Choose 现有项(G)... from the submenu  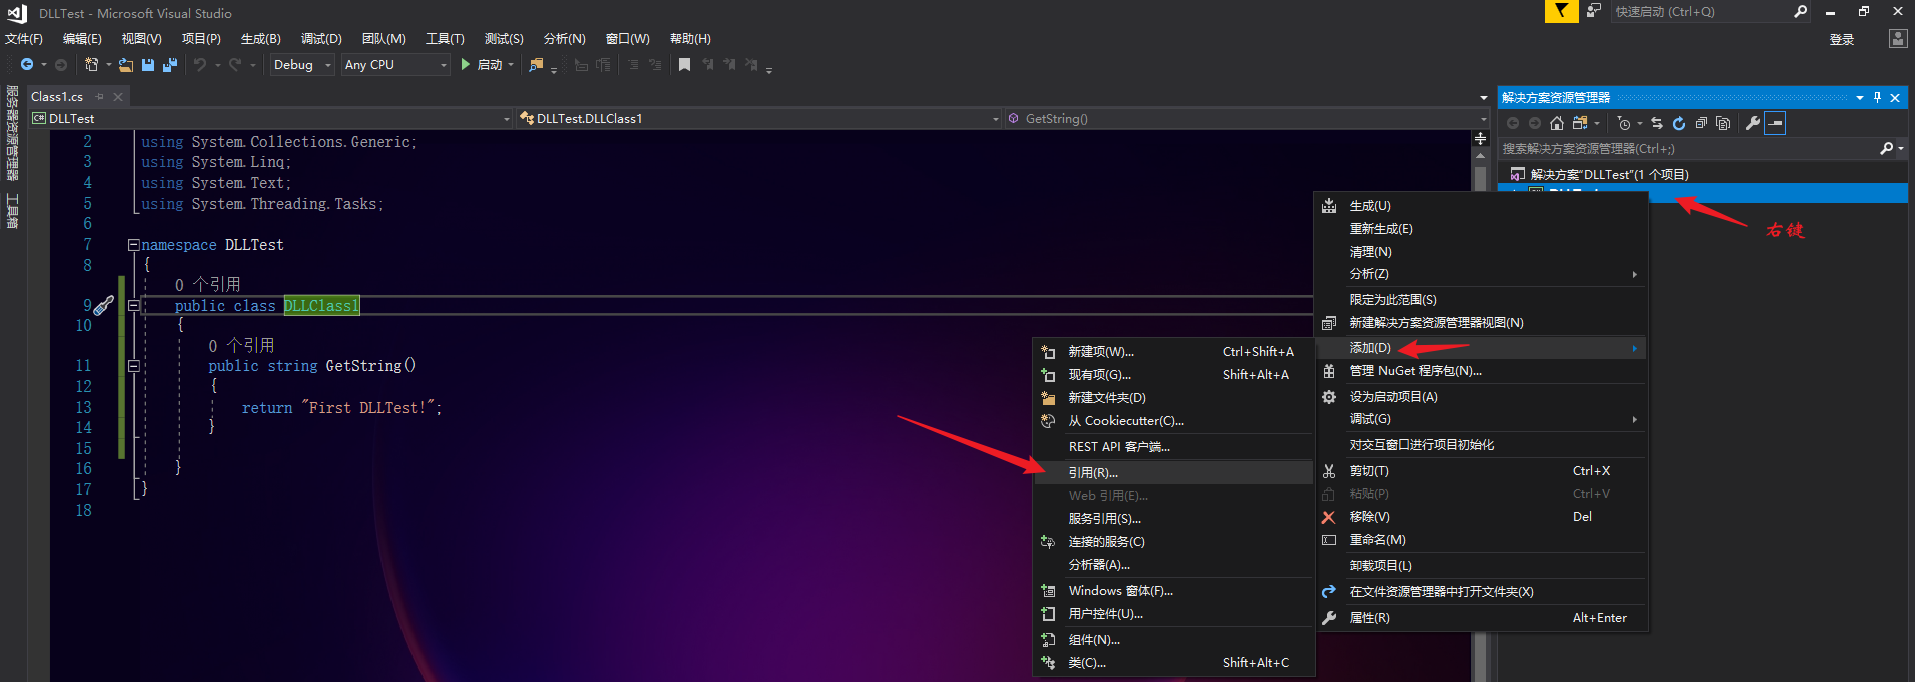1173,375
